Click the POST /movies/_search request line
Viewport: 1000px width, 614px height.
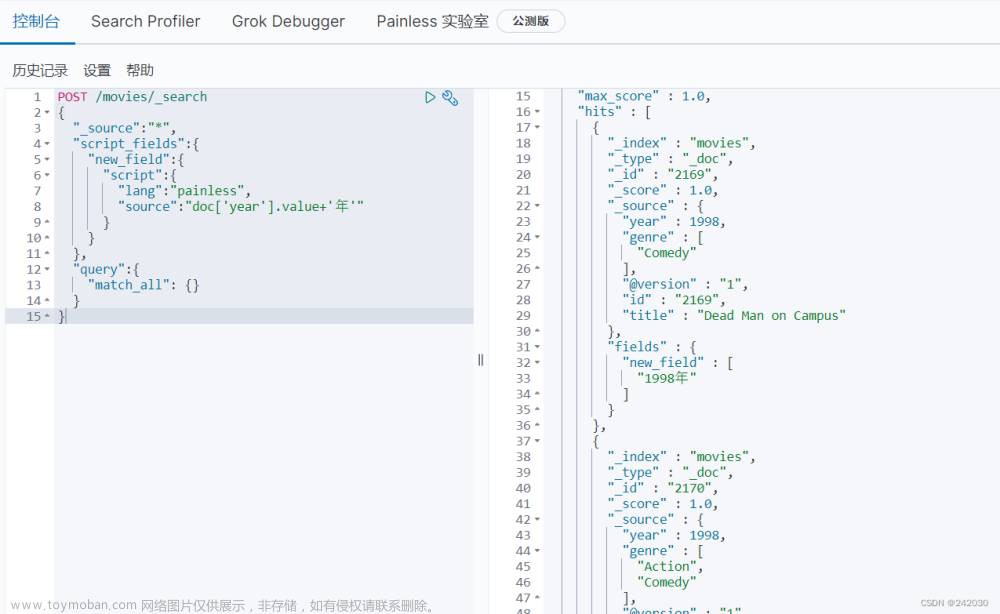coord(132,97)
